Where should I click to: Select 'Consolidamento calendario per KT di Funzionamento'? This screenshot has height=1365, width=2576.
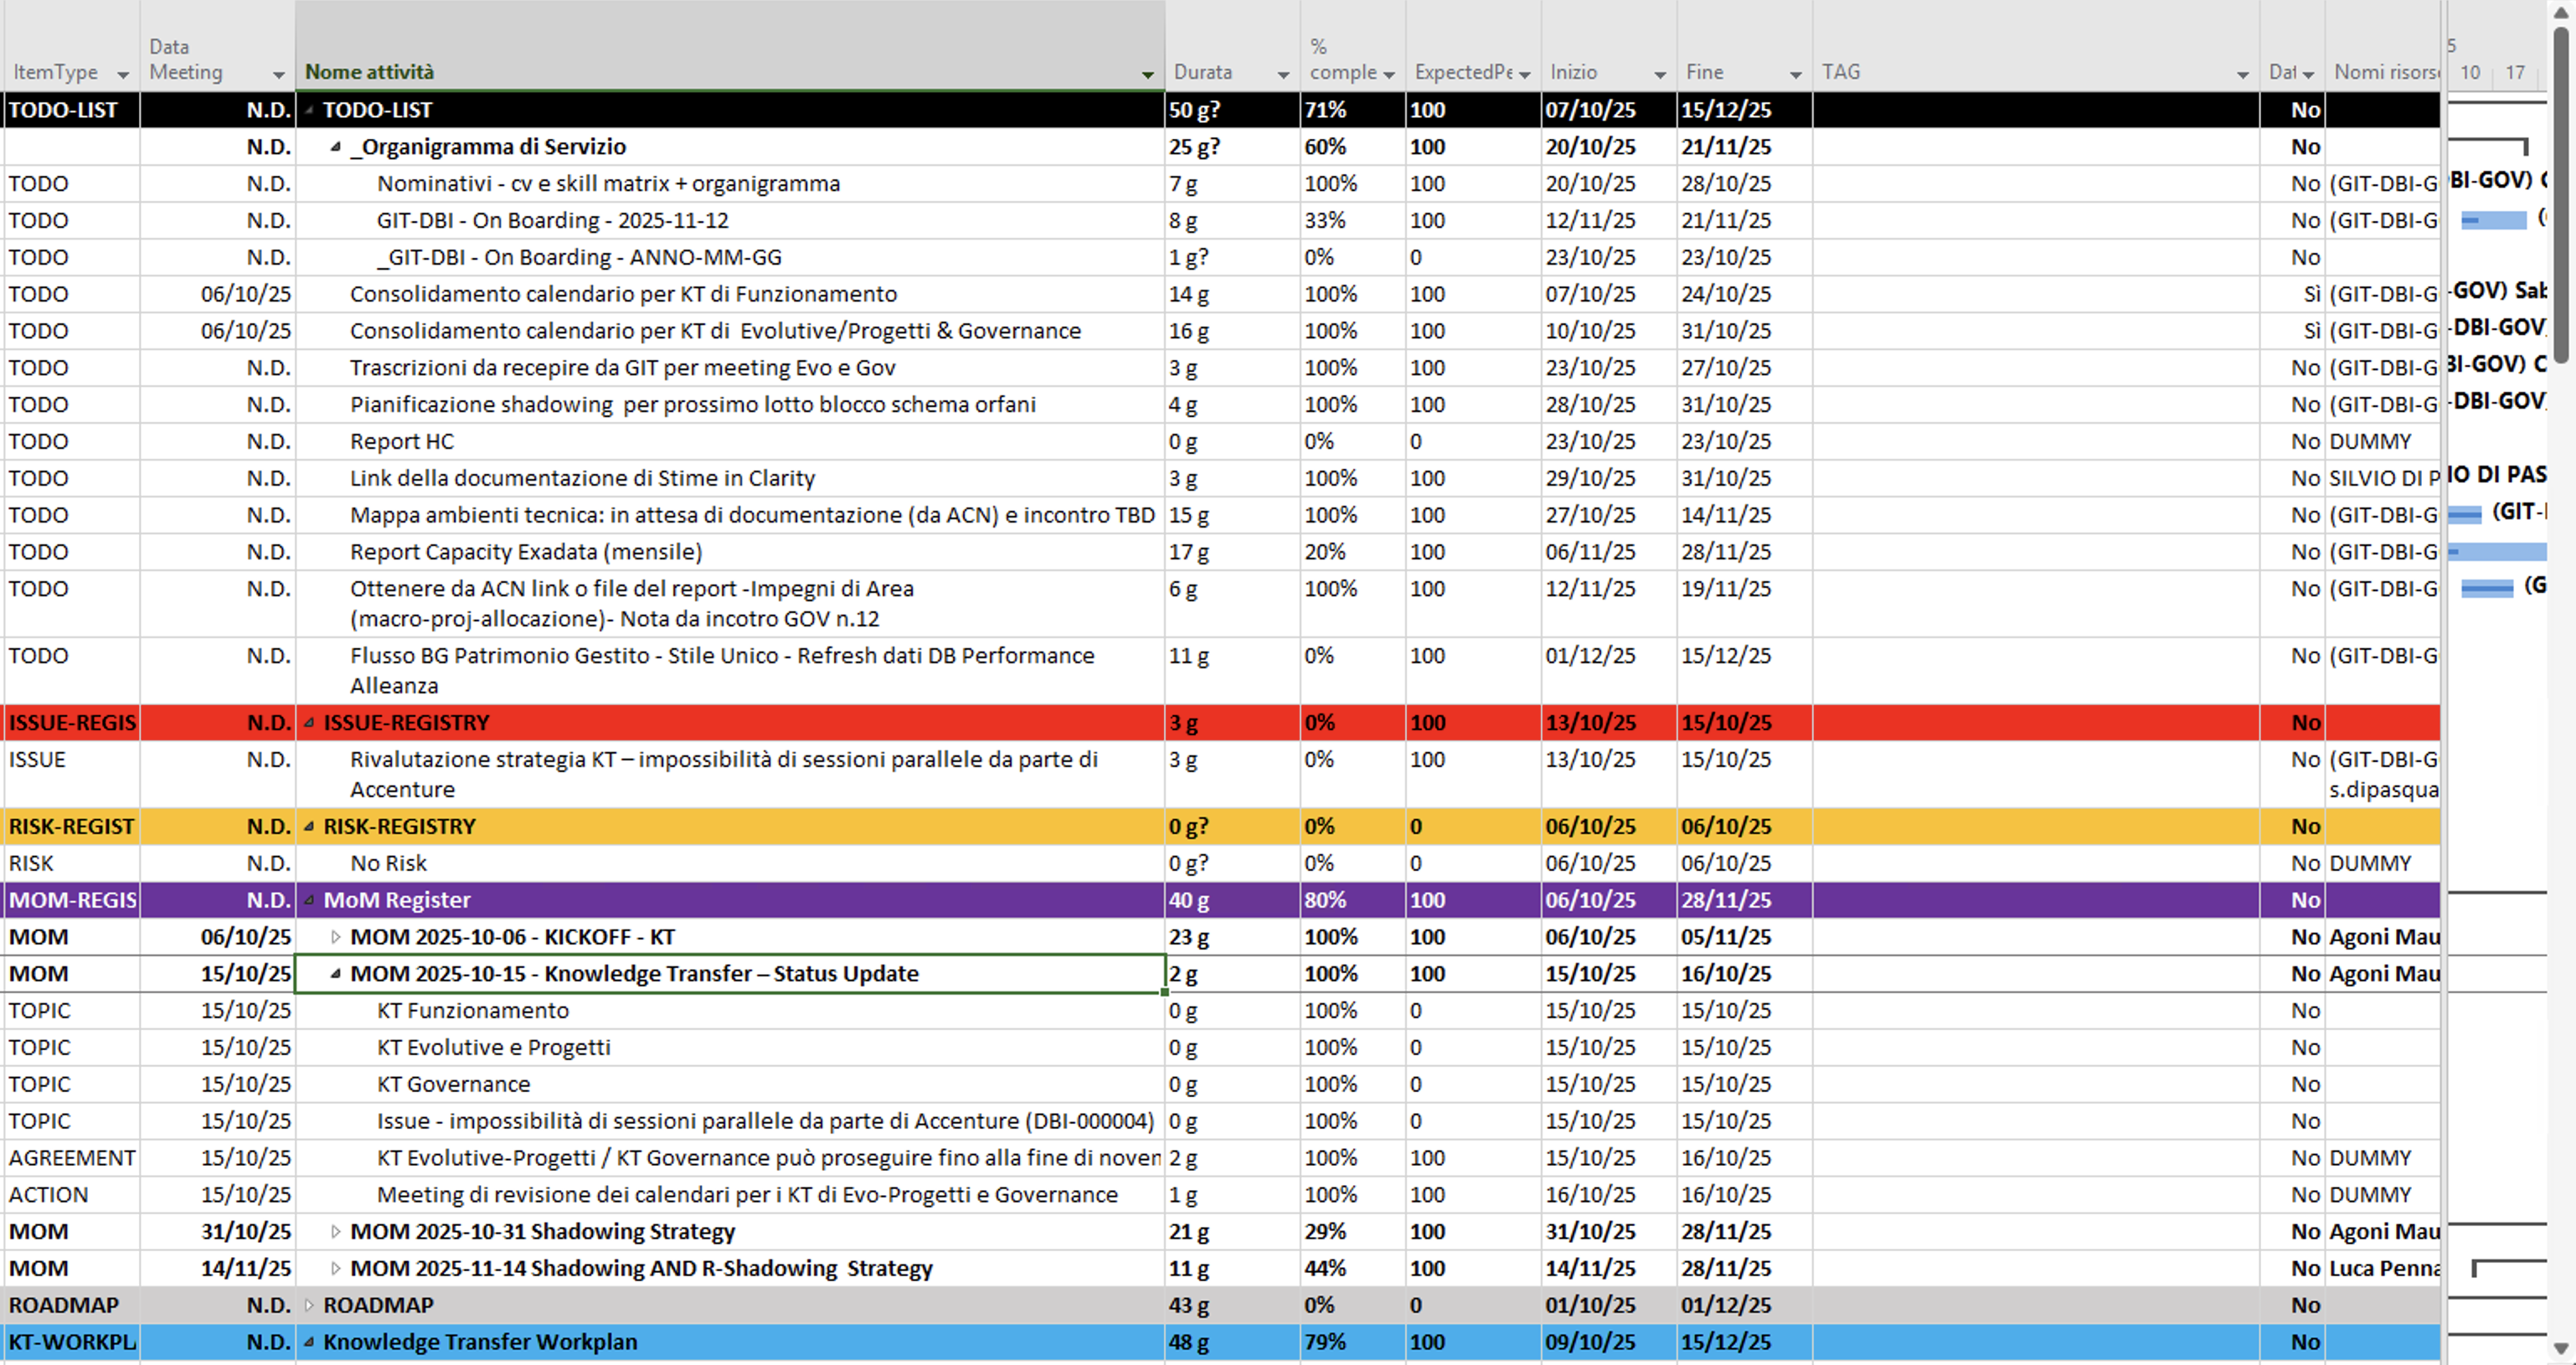pyautogui.click(x=623, y=294)
